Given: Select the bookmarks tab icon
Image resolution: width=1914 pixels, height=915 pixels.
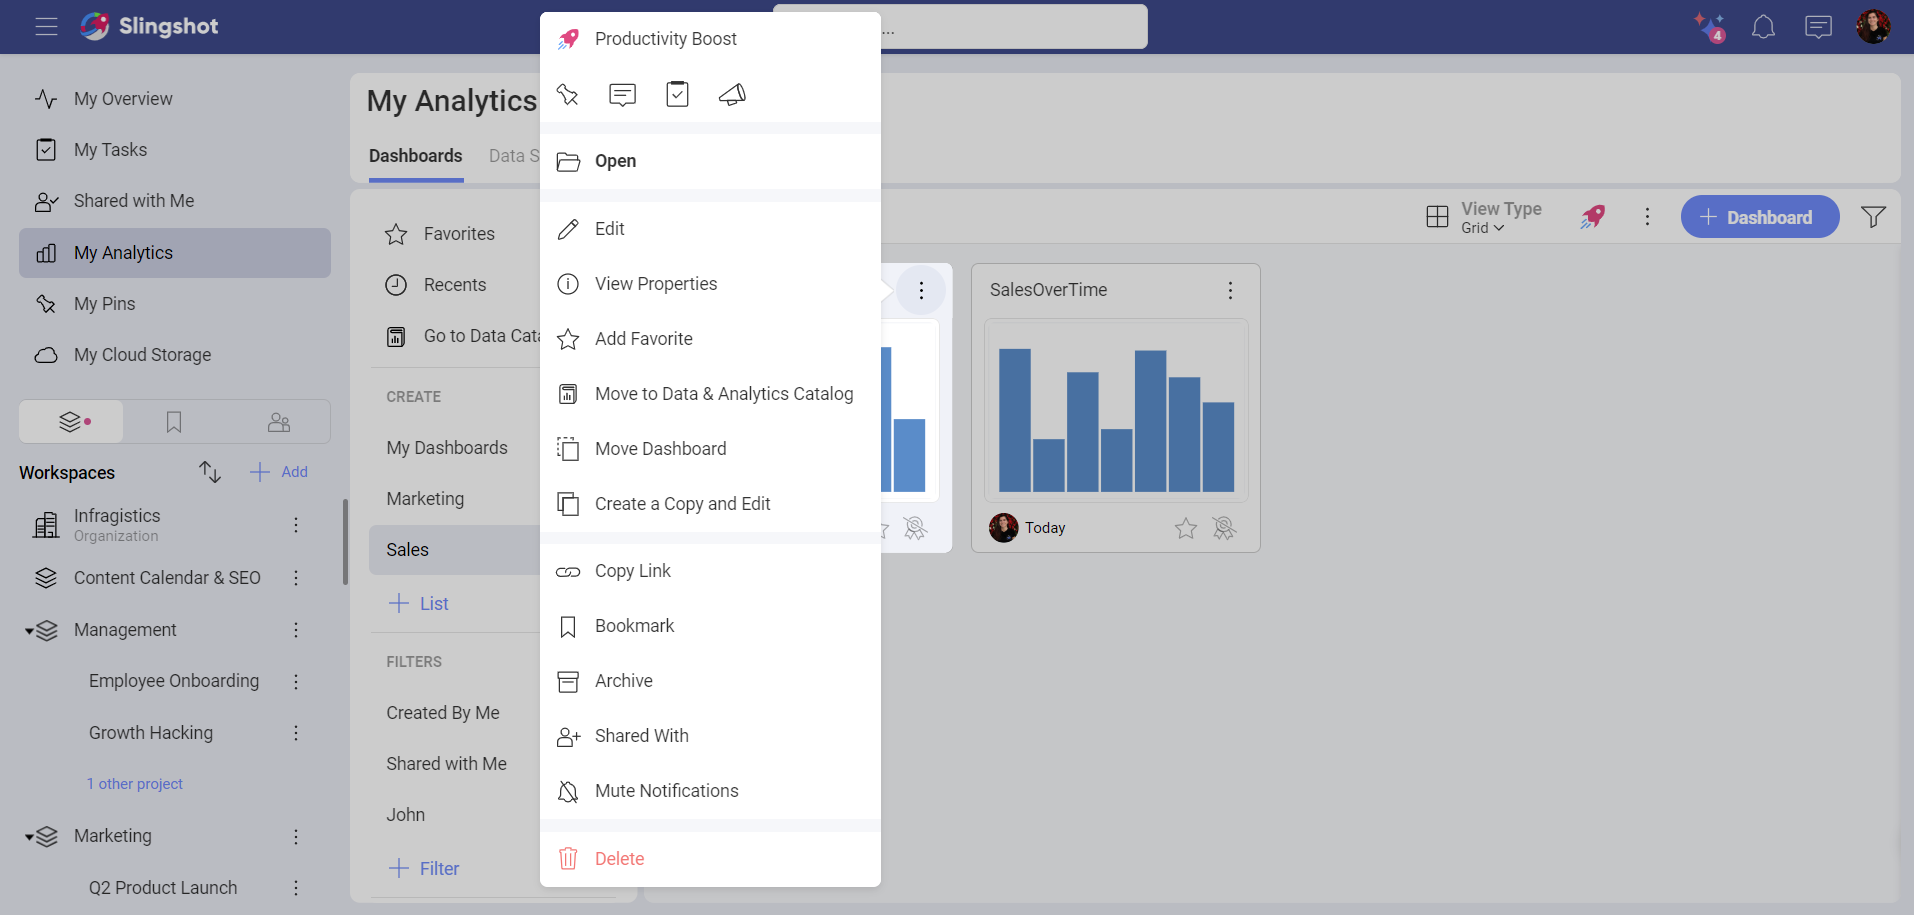Looking at the screenshot, I should click(x=174, y=422).
